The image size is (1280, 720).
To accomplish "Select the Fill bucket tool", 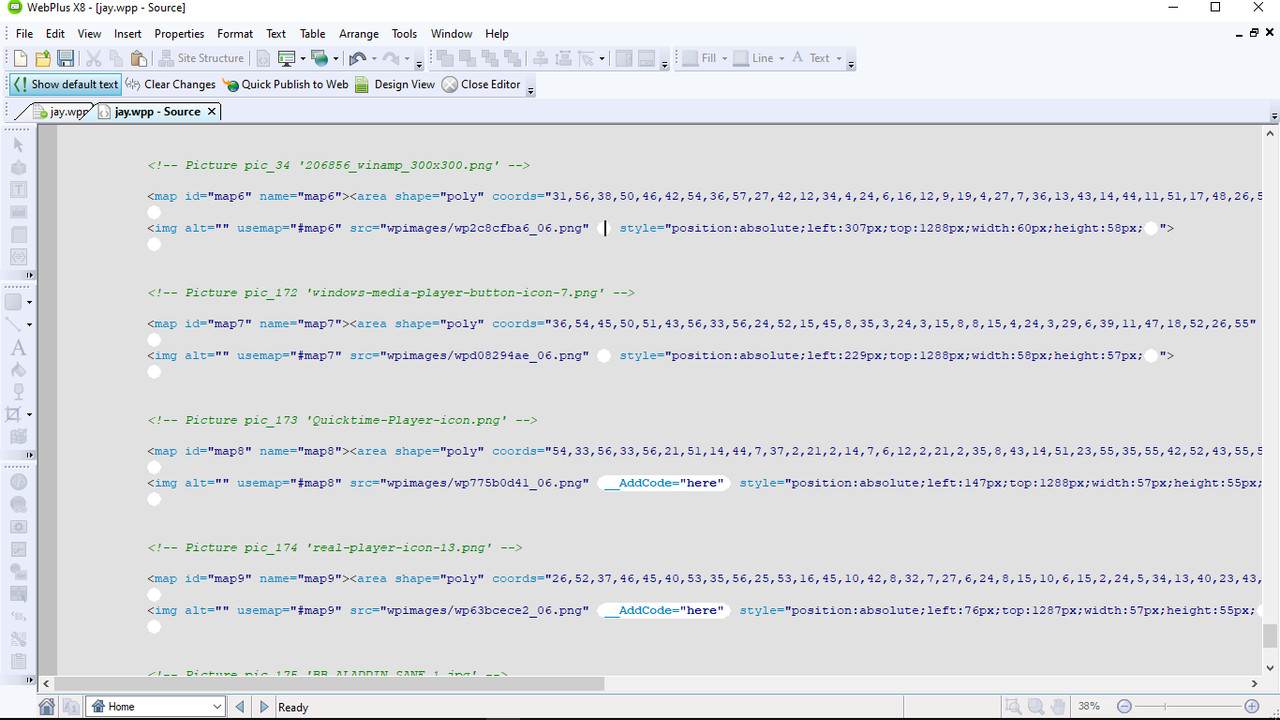I will tap(18, 370).
